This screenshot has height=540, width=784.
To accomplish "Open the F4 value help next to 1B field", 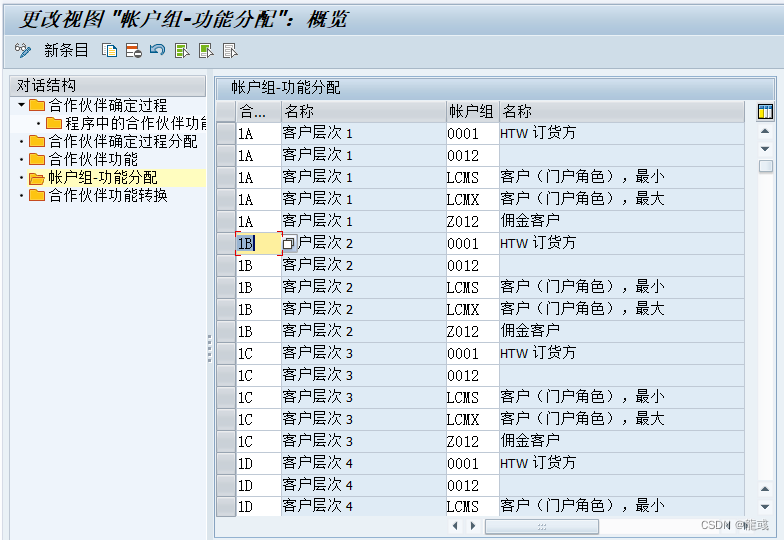I will pos(288,244).
